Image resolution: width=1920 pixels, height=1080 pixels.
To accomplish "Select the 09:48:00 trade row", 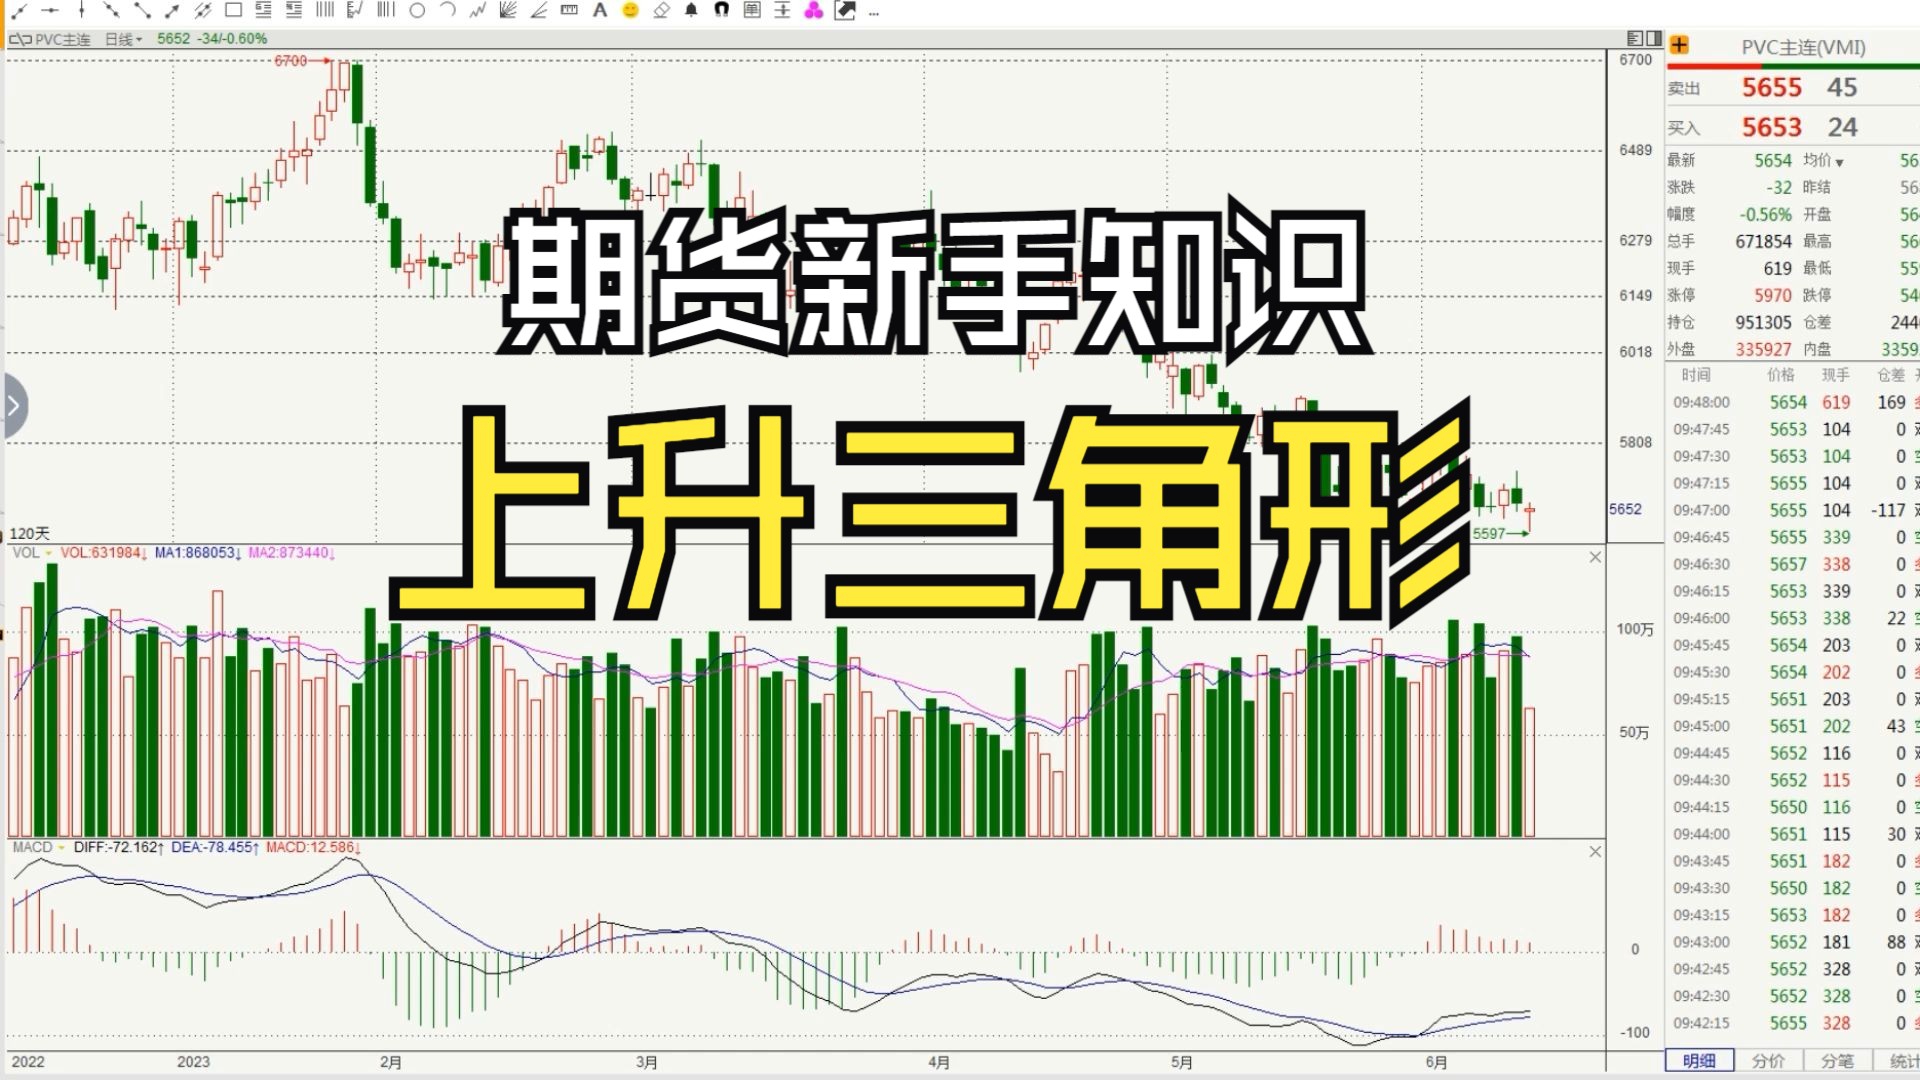I will pos(1793,402).
